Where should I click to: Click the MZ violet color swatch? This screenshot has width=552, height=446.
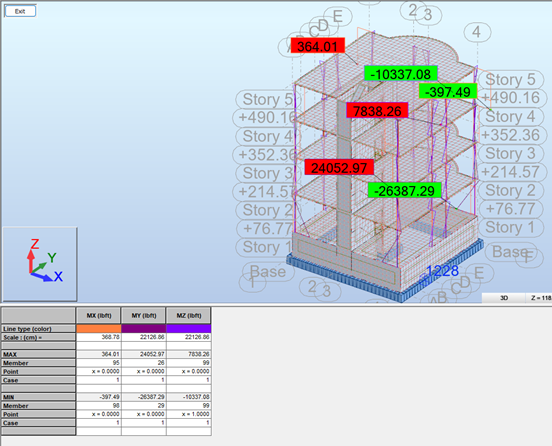pyautogui.click(x=189, y=328)
